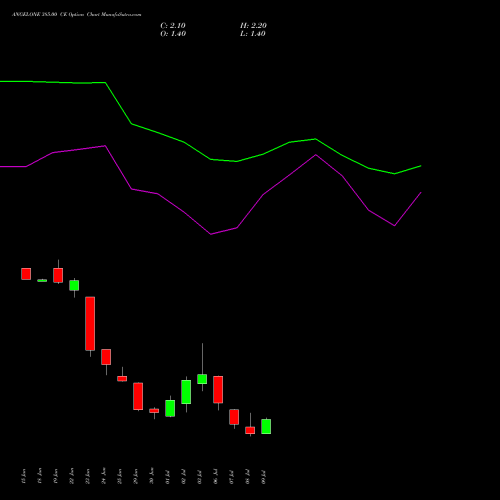Click the 19 Jun date label
This screenshot has width=500, height=500.
point(56,476)
